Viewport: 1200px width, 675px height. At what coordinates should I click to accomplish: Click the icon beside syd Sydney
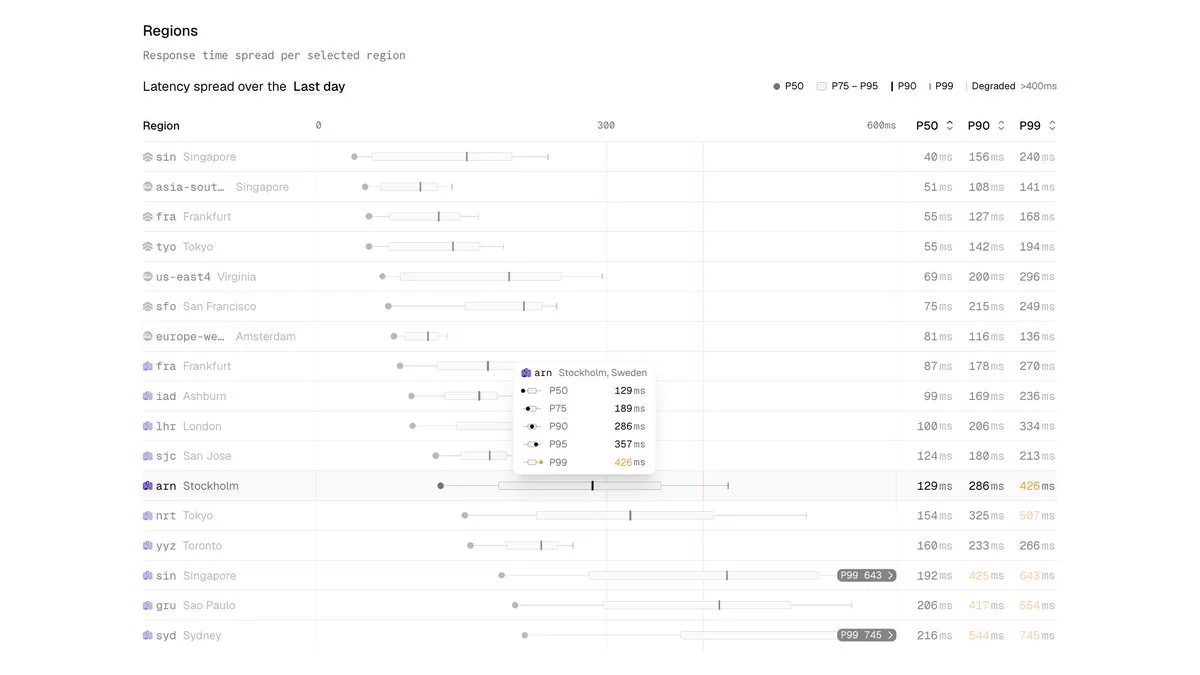(x=148, y=636)
